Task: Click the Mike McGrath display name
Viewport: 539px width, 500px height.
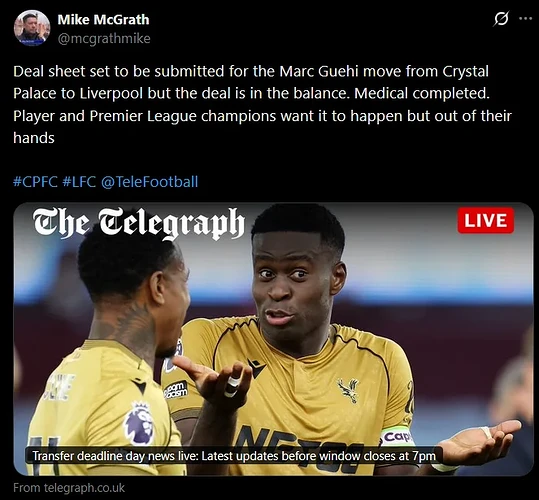Action: [x=103, y=20]
